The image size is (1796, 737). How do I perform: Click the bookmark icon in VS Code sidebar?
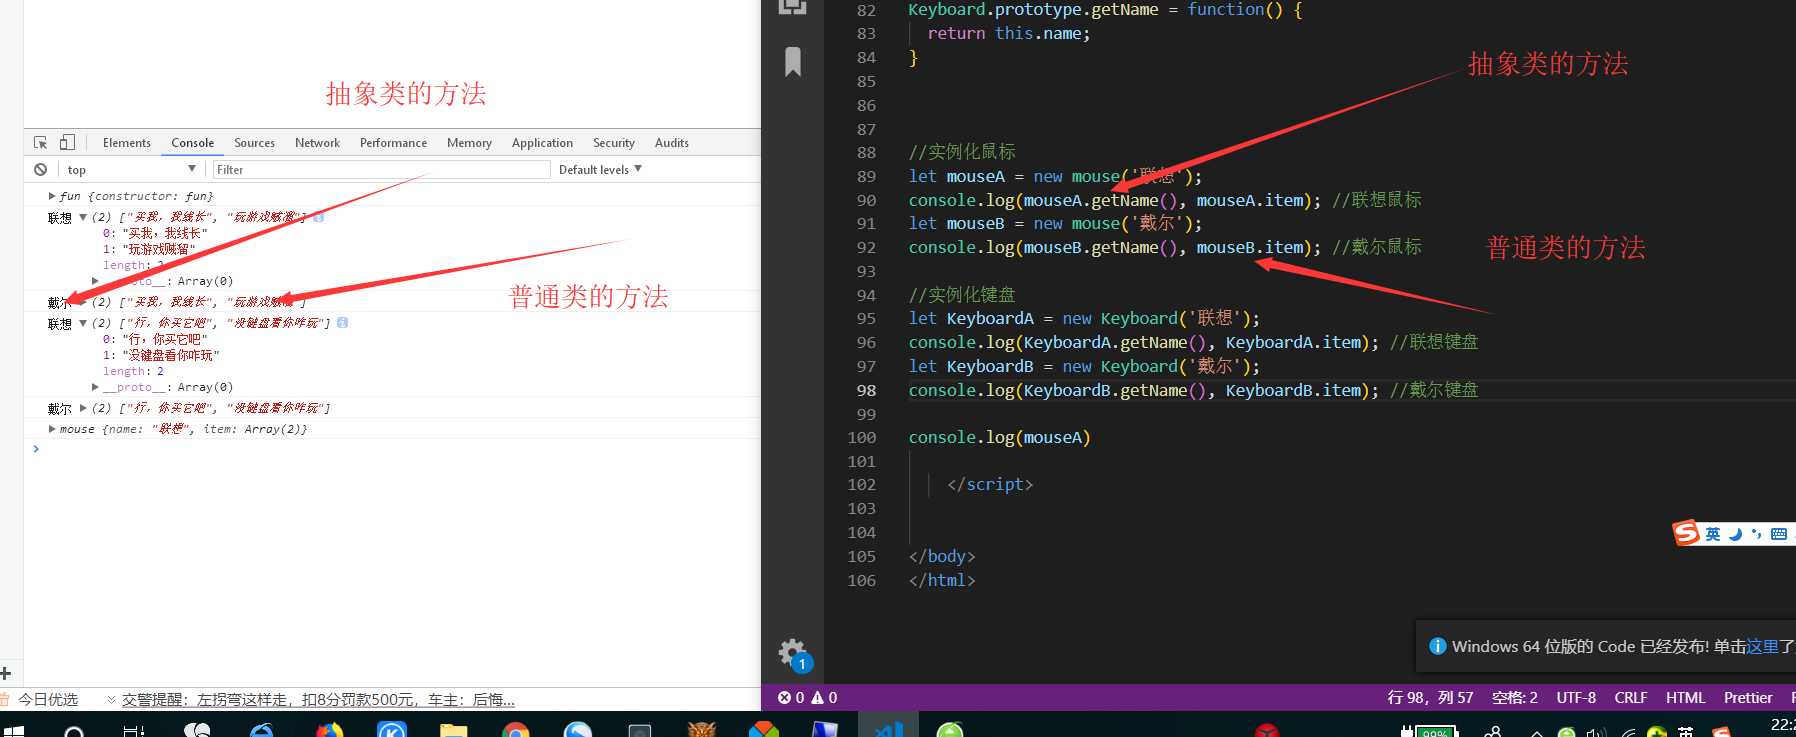[793, 62]
